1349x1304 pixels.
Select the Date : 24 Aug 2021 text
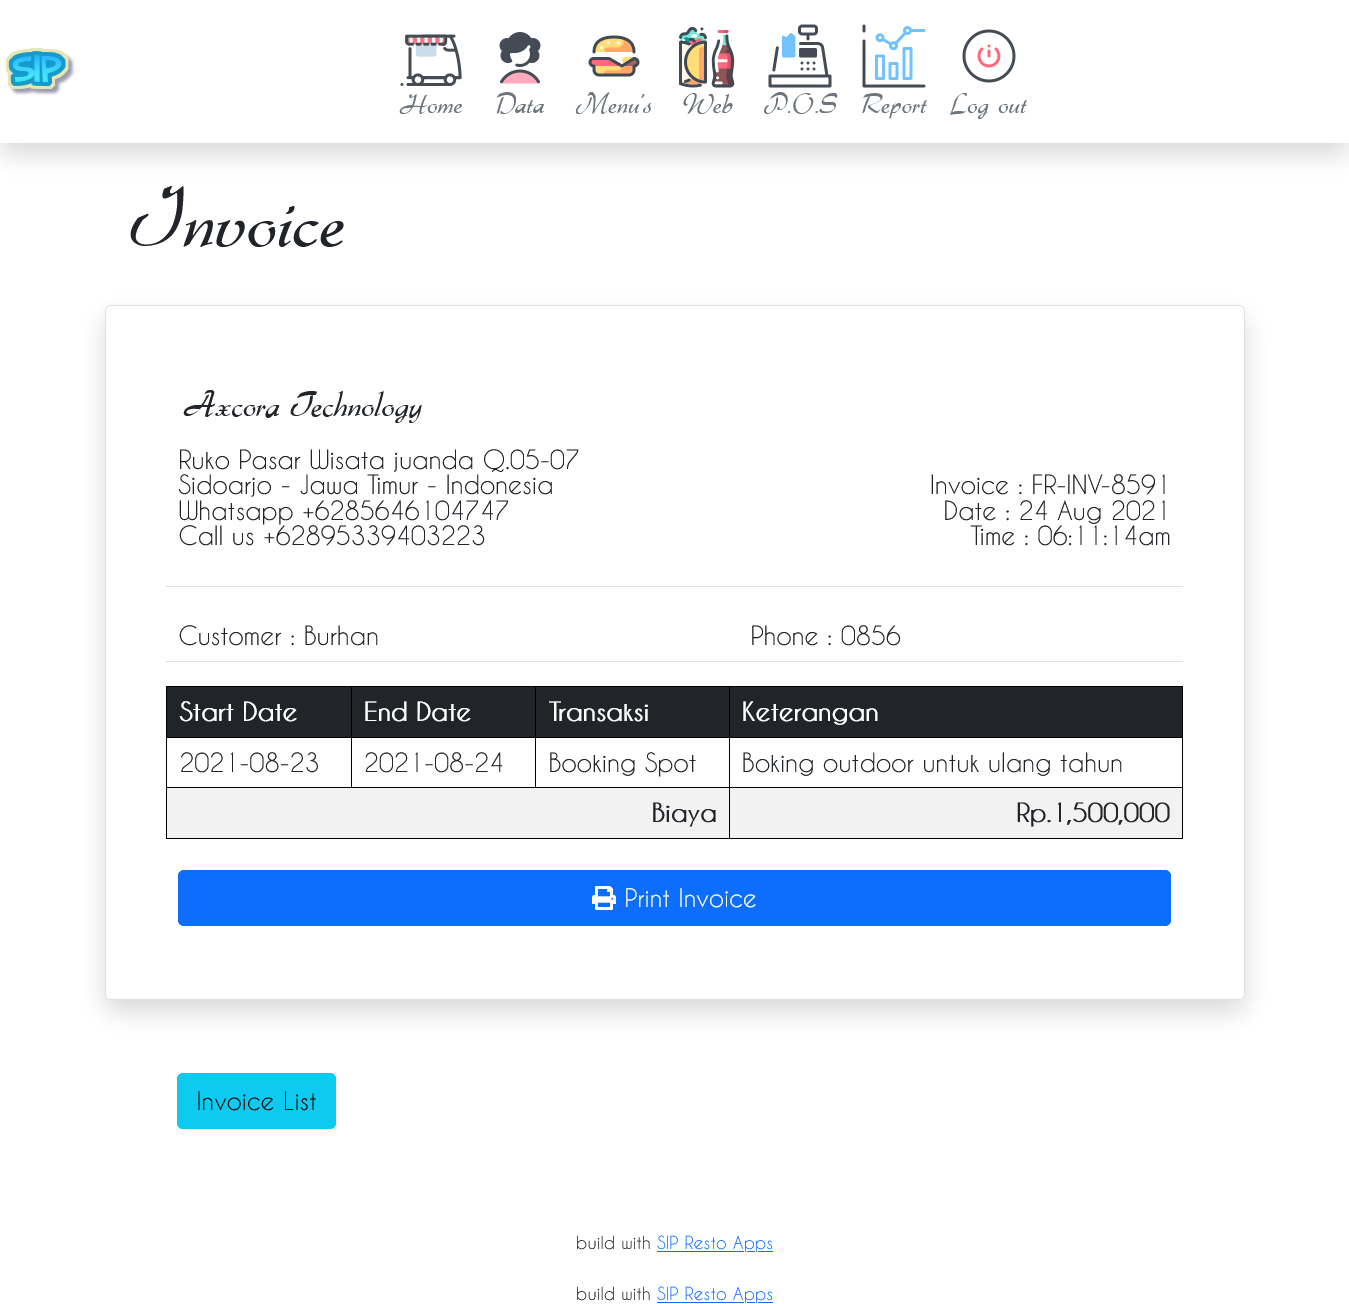click(x=1056, y=511)
